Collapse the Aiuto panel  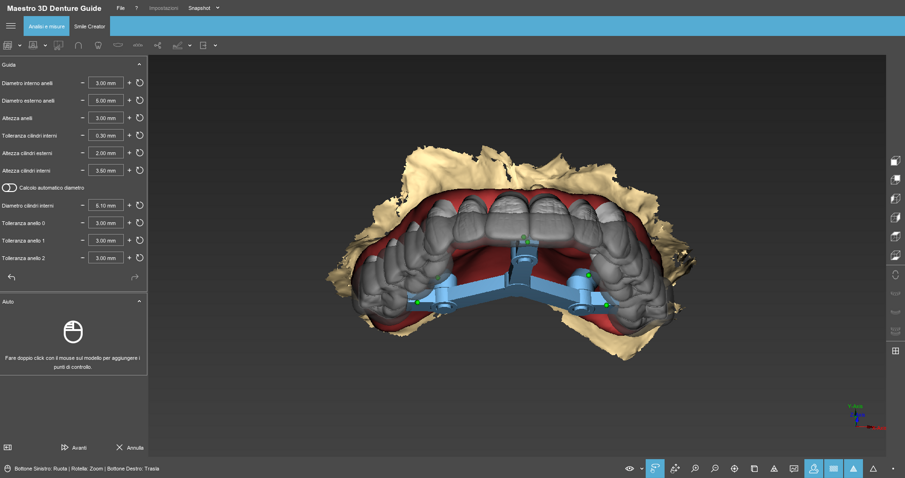139,301
